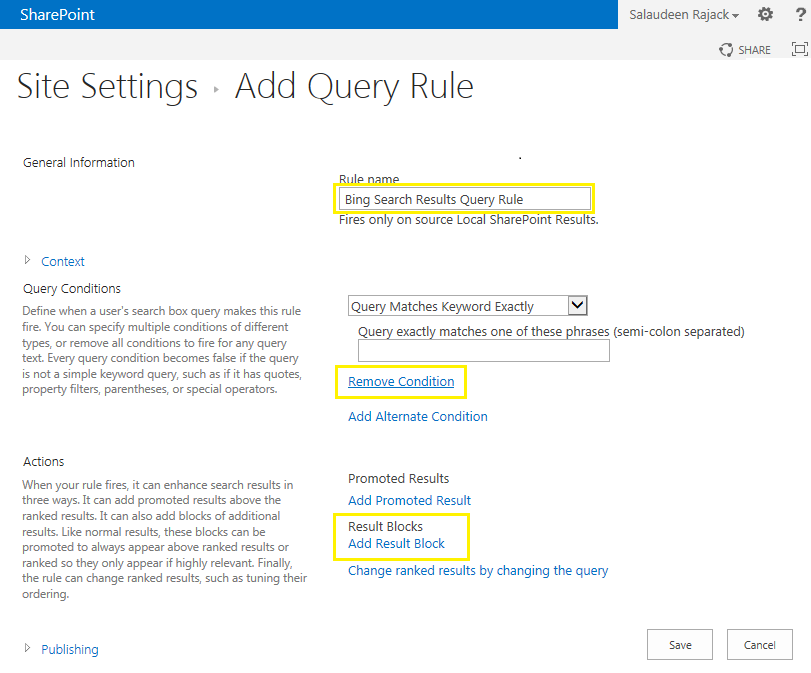Open the Query Matches Keyword Exactly dropdown
The width and height of the screenshot is (811, 673).
click(577, 304)
